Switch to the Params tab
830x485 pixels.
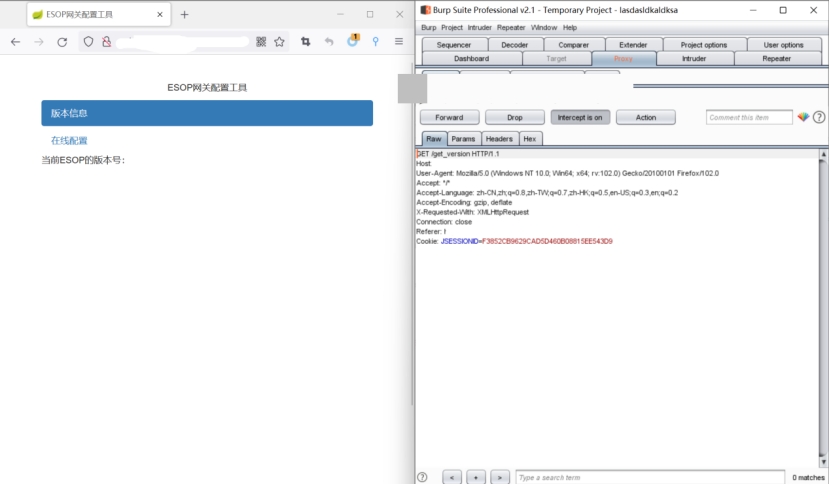point(463,139)
